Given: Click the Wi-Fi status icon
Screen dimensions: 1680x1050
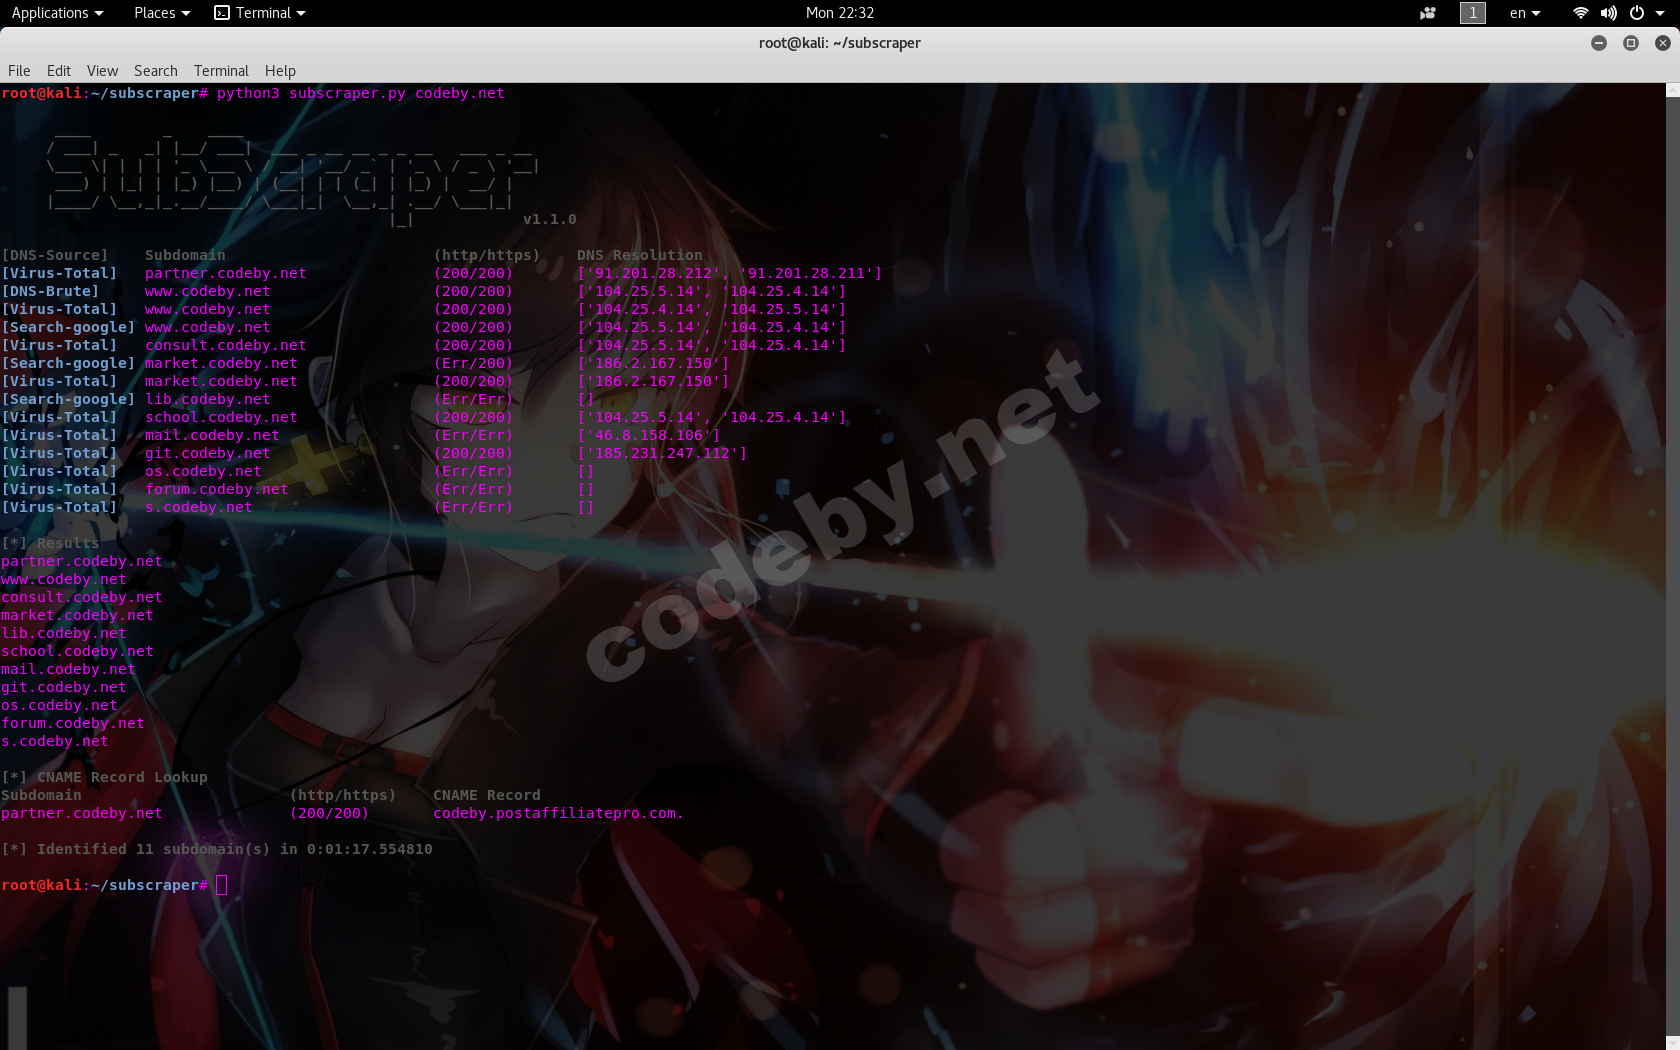Looking at the screenshot, I should (x=1579, y=13).
